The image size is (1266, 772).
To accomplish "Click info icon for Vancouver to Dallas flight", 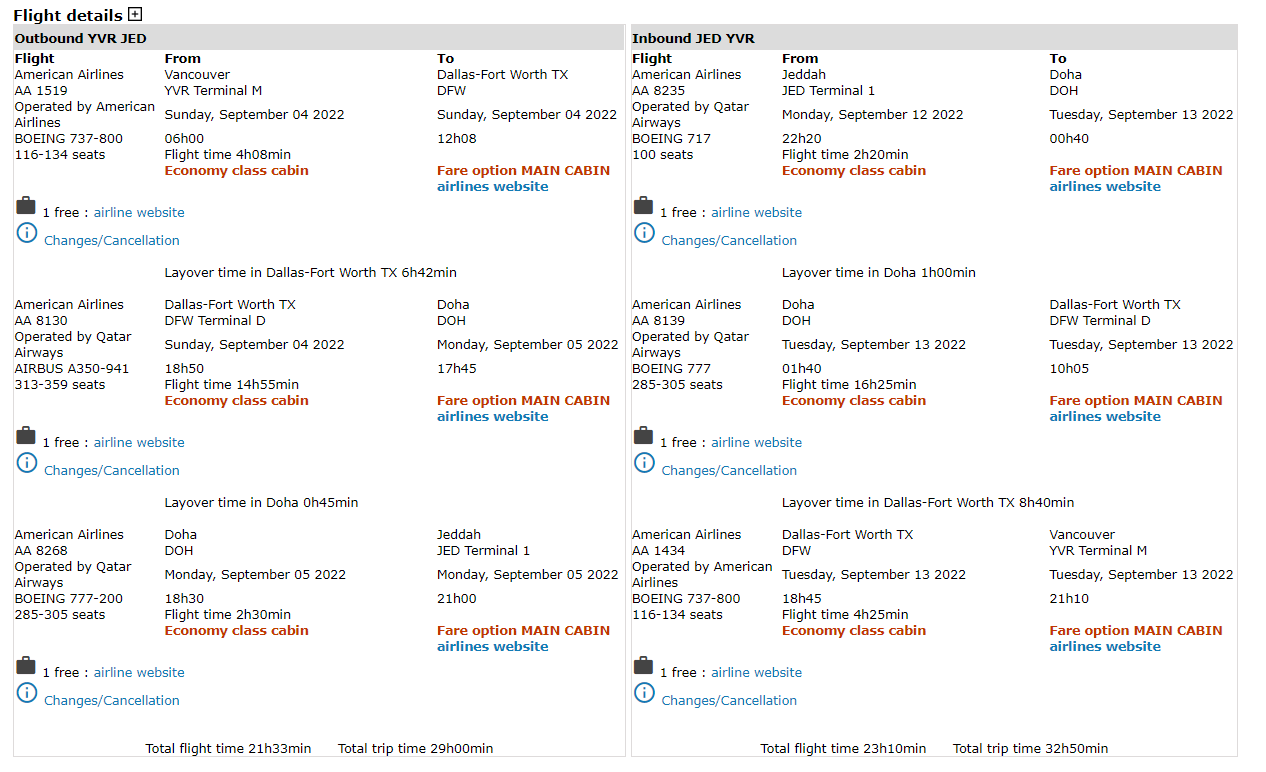I will pos(27,233).
